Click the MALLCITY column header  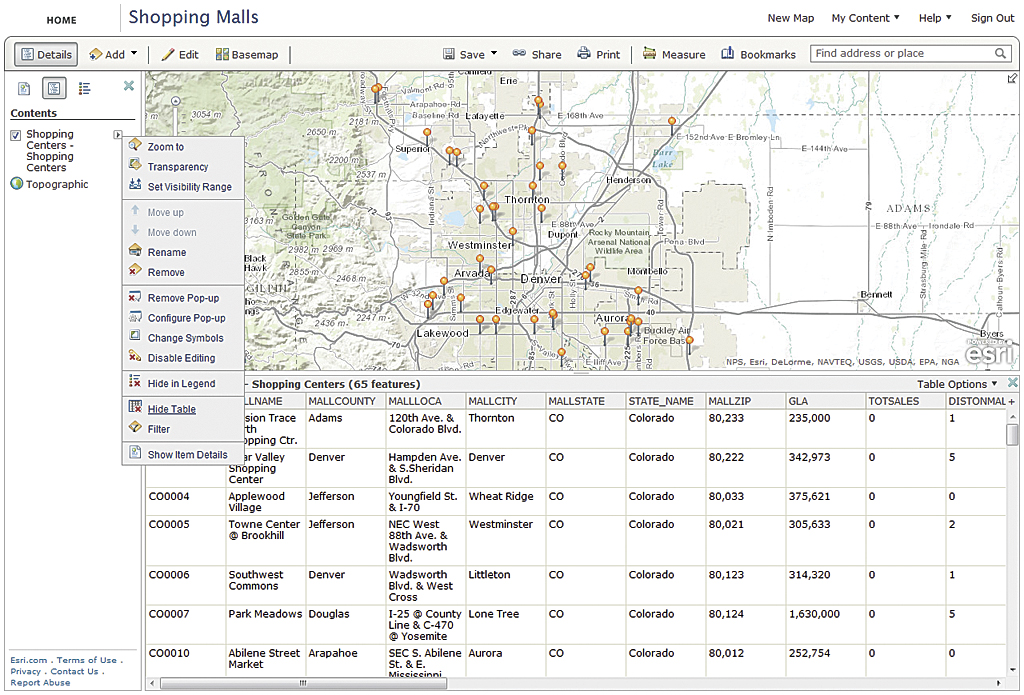pyautogui.click(x=505, y=401)
